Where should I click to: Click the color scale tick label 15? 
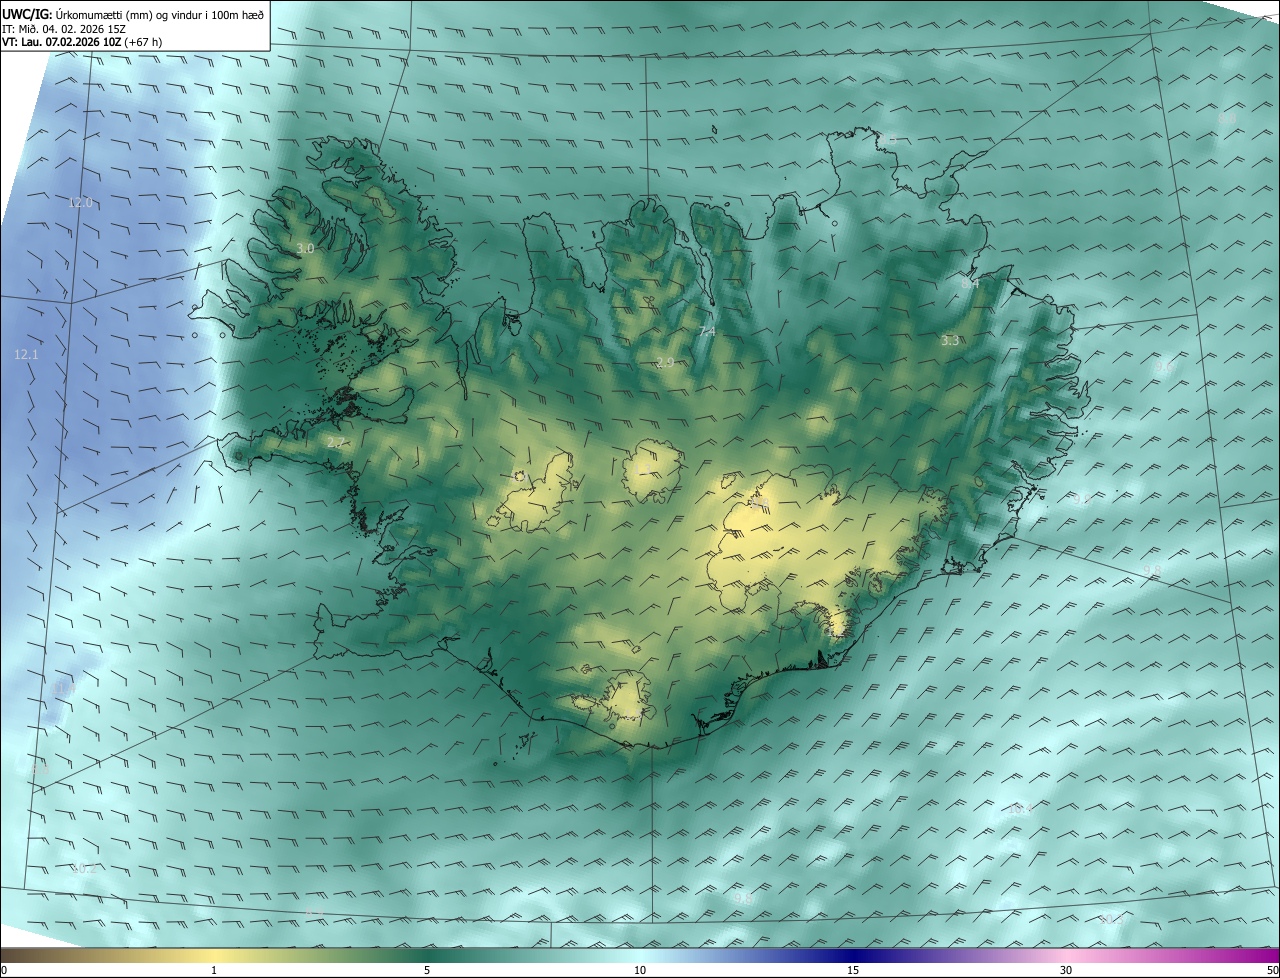(853, 970)
